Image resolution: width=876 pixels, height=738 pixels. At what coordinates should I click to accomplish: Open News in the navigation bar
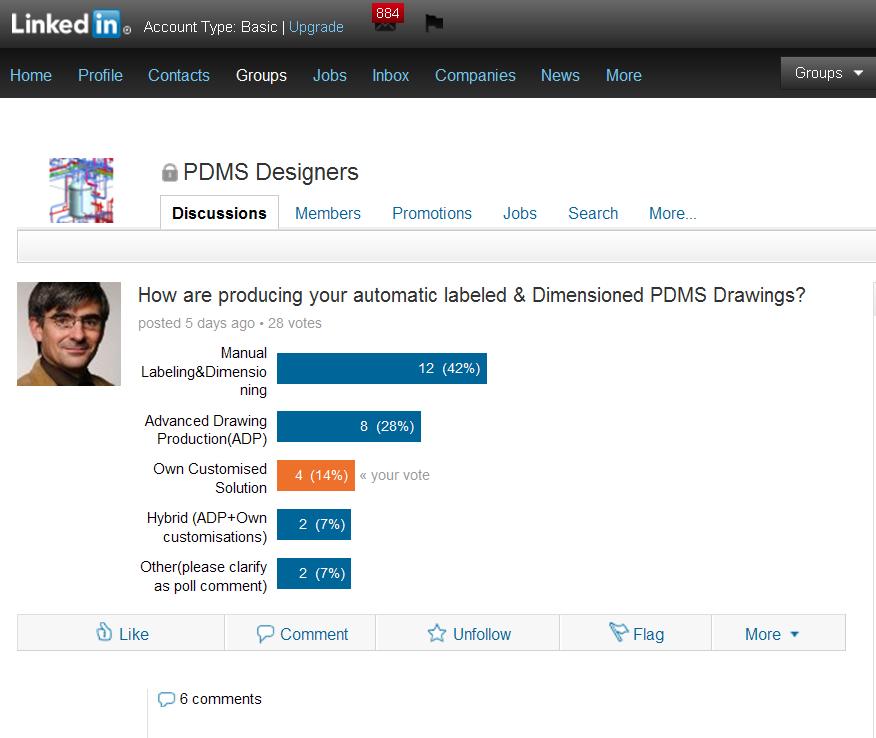point(560,75)
